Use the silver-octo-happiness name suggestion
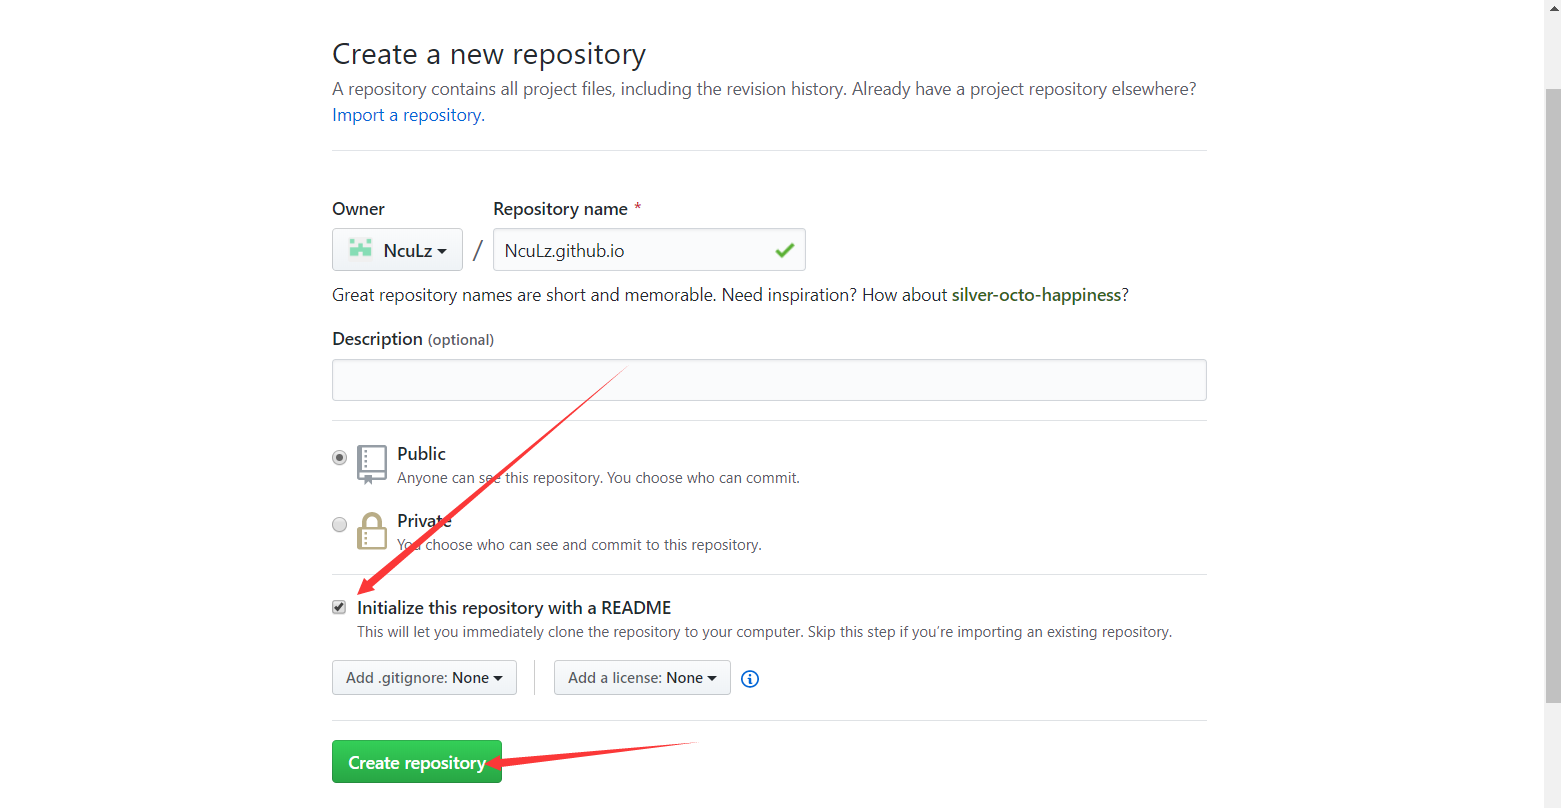 tap(1036, 295)
